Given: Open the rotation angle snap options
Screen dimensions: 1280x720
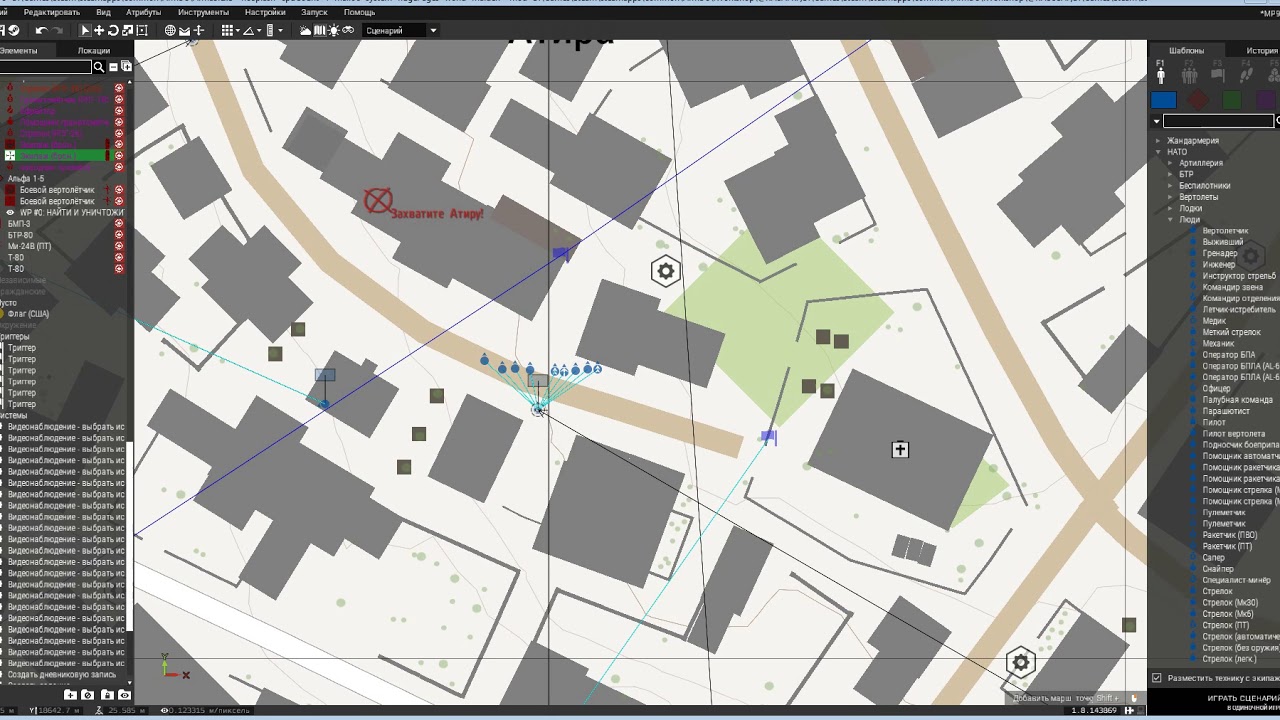Looking at the screenshot, I should point(253,31).
